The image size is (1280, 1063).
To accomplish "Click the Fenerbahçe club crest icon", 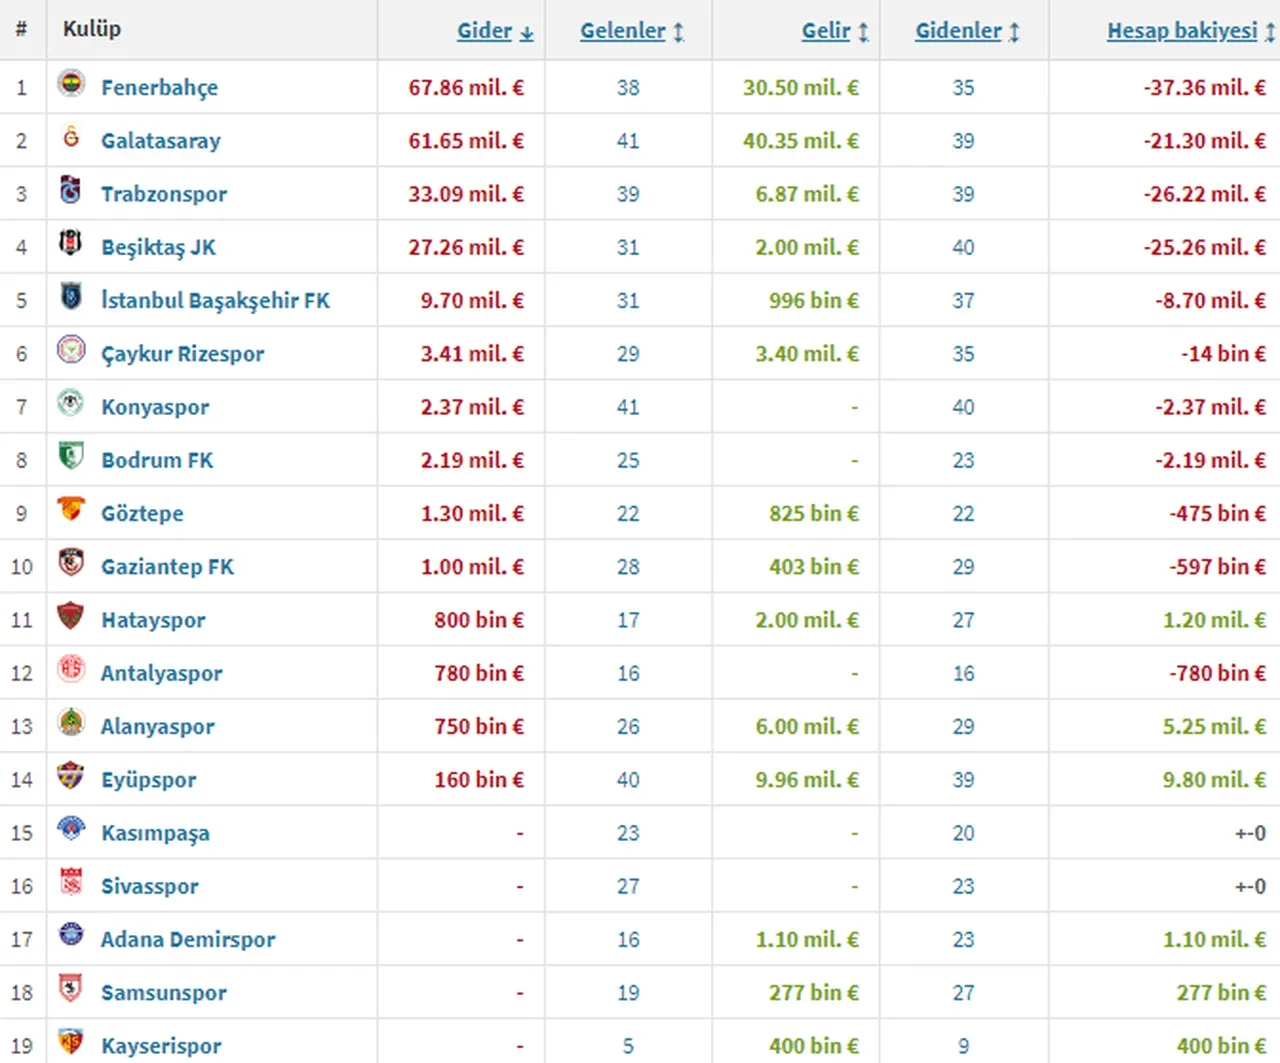I will (71, 84).
